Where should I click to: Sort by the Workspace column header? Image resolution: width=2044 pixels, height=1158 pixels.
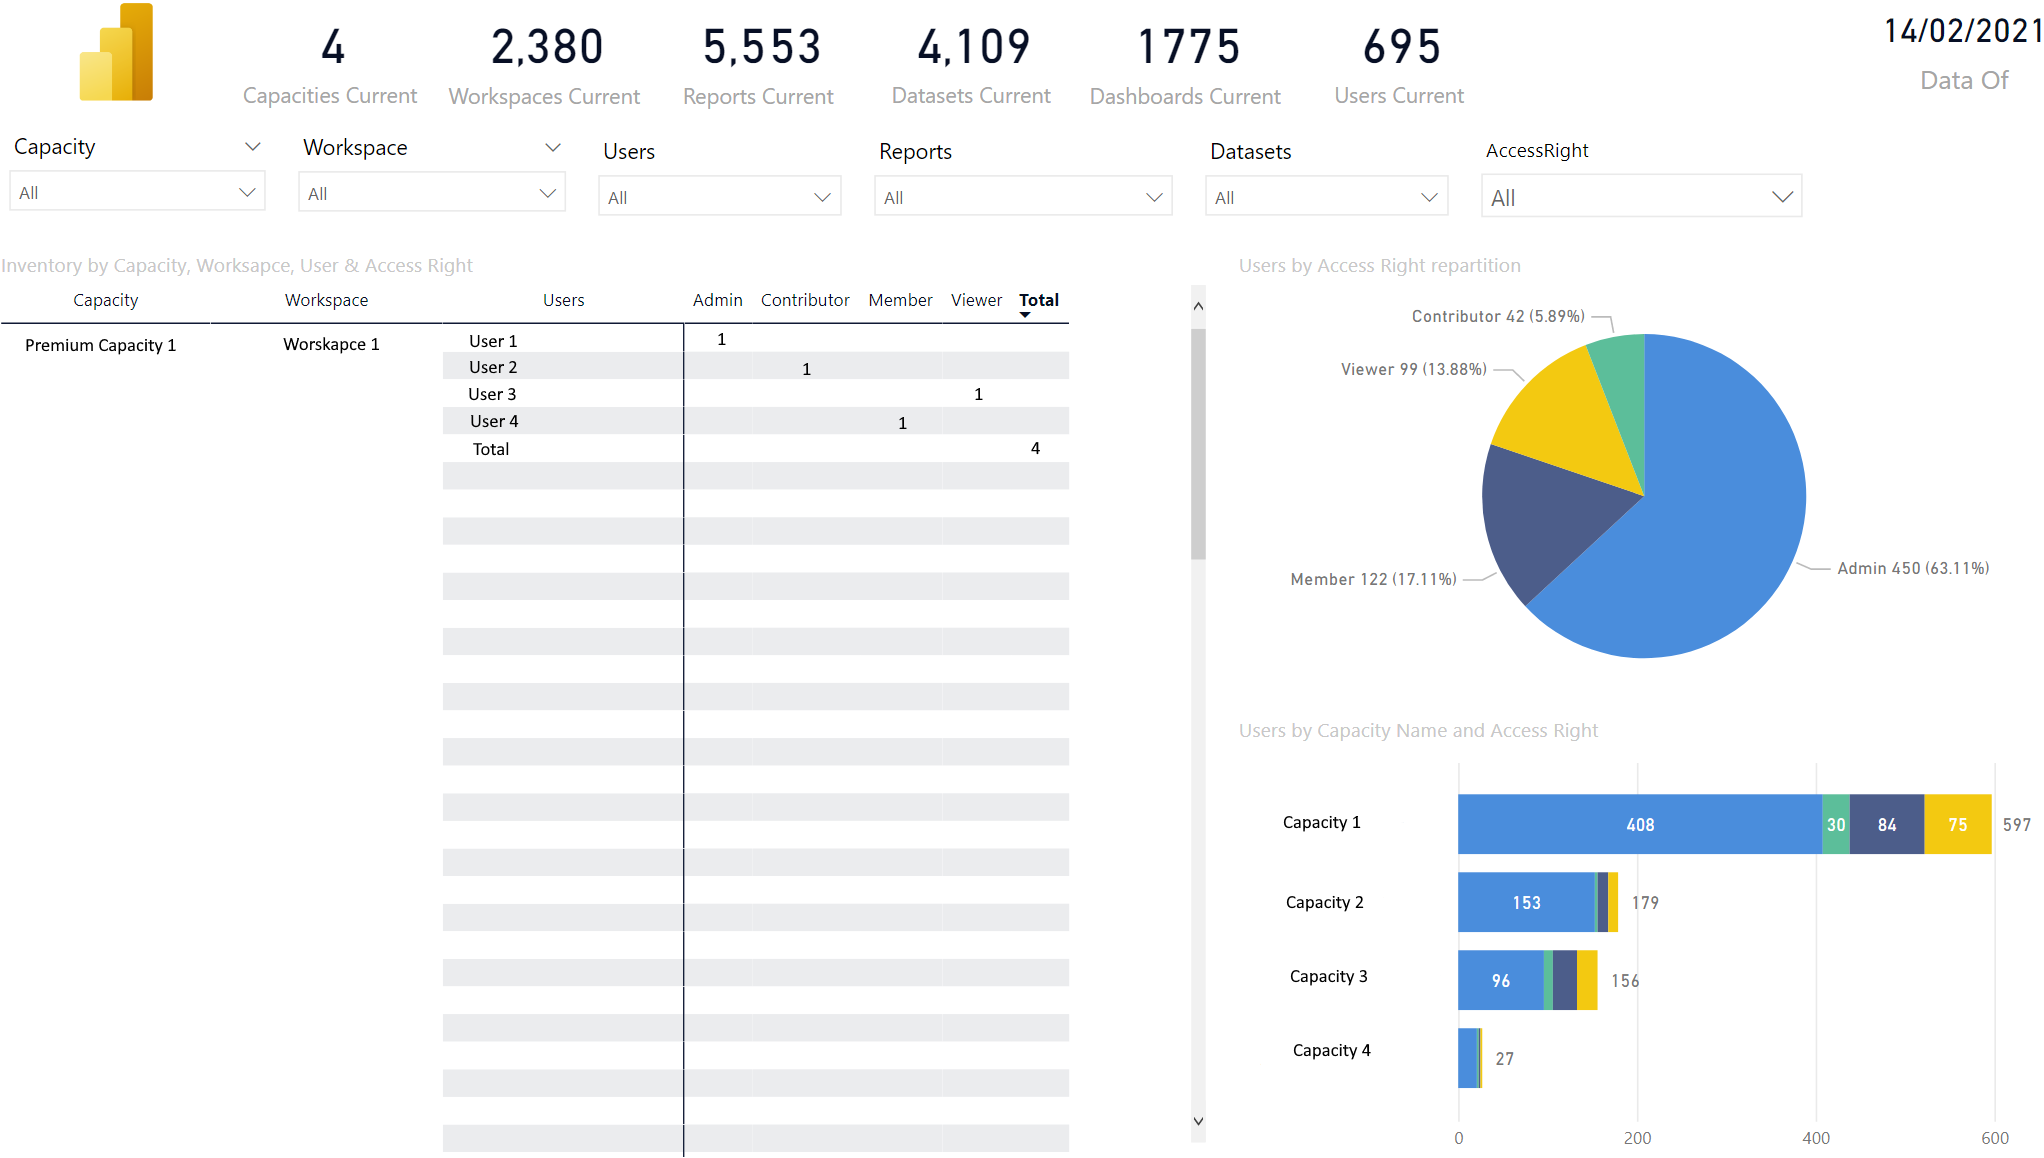[x=327, y=300]
